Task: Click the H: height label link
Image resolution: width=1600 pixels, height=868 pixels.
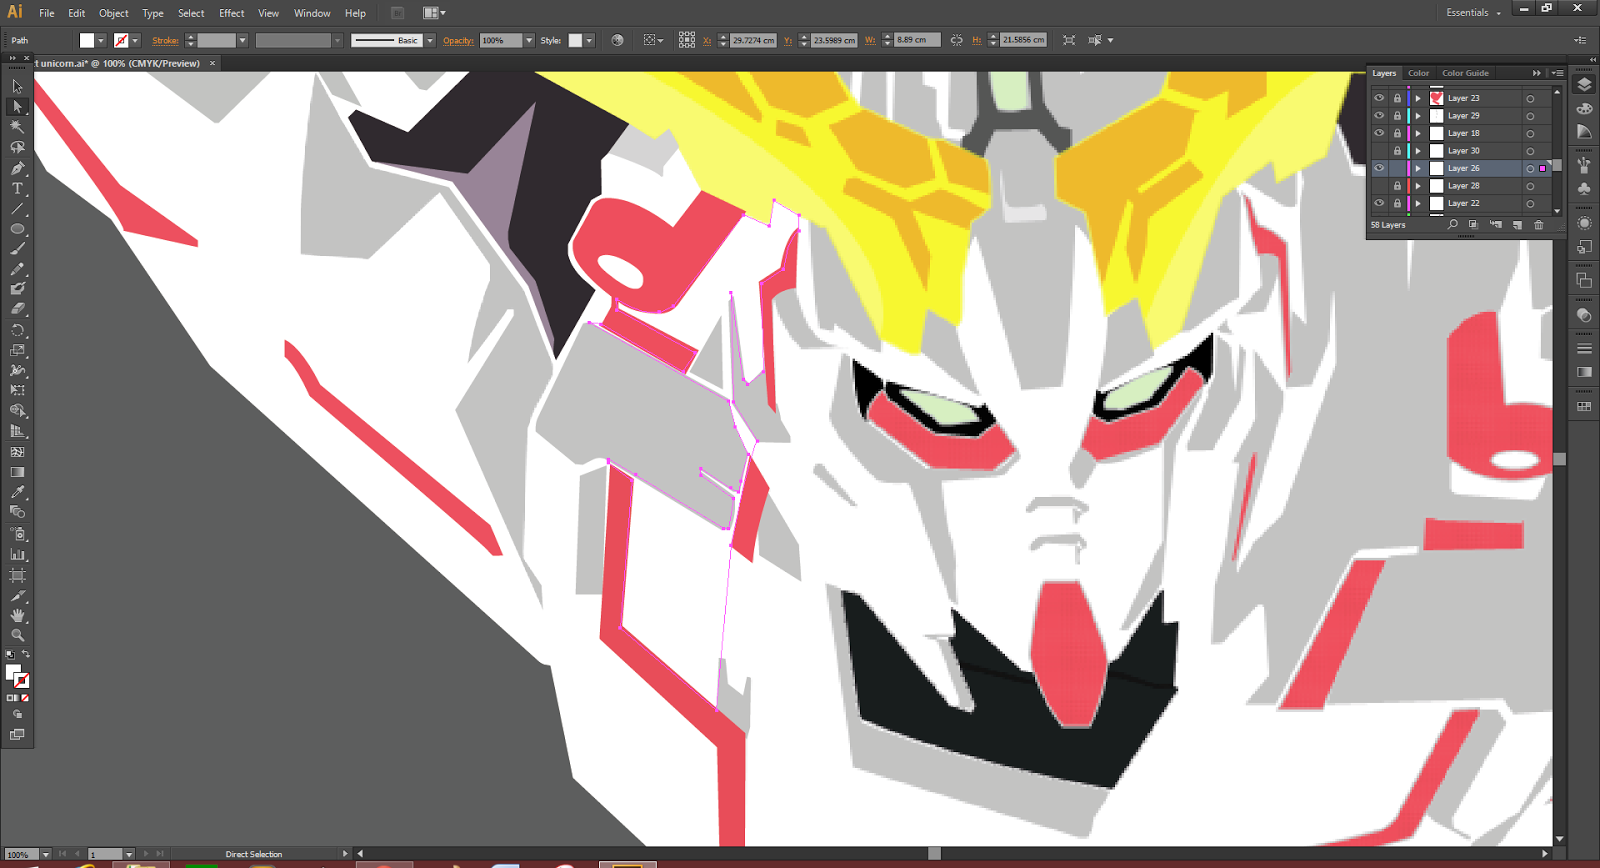Action: [x=977, y=40]
